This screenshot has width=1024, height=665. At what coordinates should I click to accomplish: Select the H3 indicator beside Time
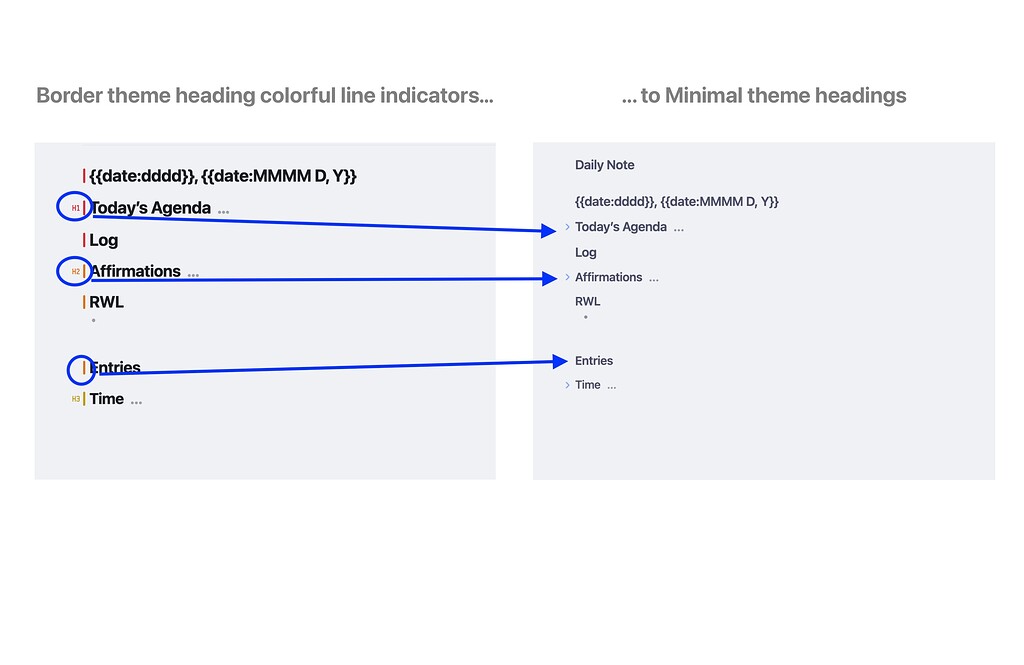75,398
